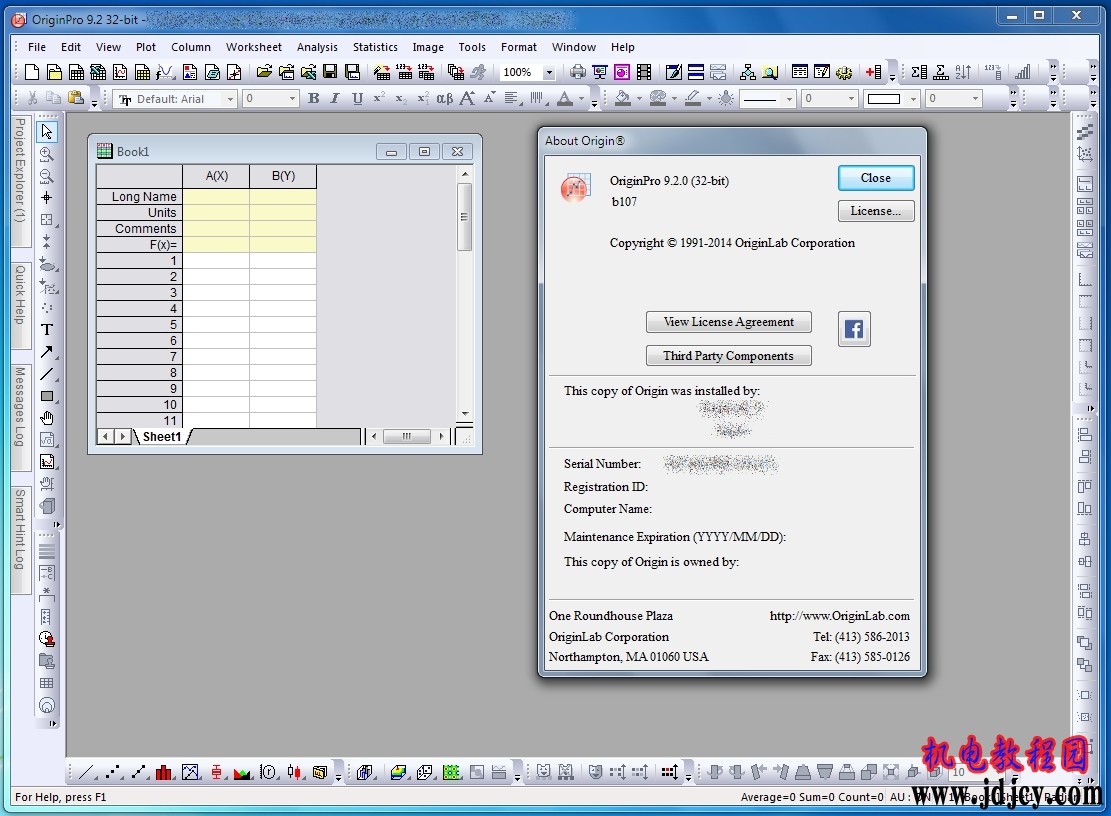The height and width of the screenshot is (816, 1111).
Task: Click the View License Agreement button
Action: tap(728, 322)
